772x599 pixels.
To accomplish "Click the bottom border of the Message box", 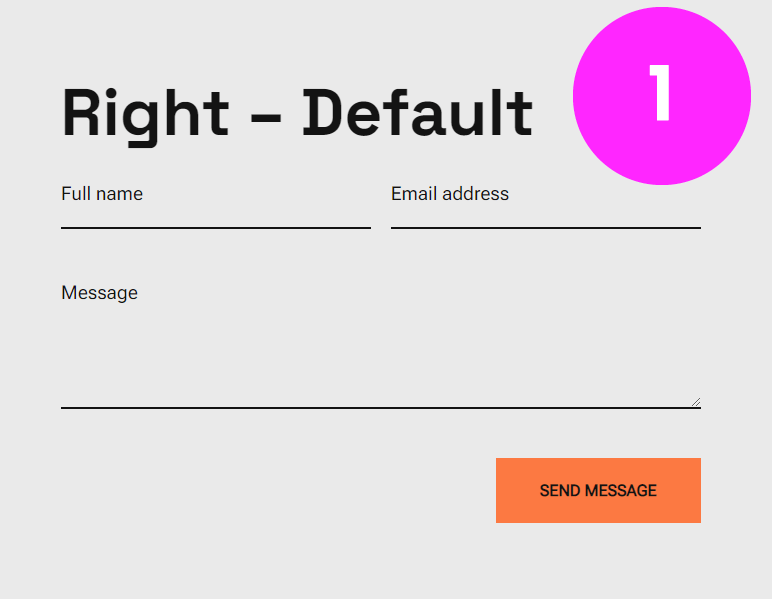I will point(381,408).
